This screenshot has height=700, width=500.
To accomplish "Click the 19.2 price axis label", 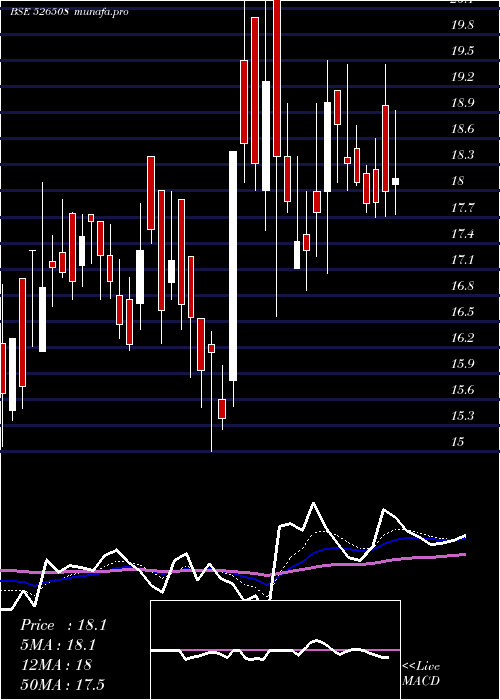I will (462, 77).
